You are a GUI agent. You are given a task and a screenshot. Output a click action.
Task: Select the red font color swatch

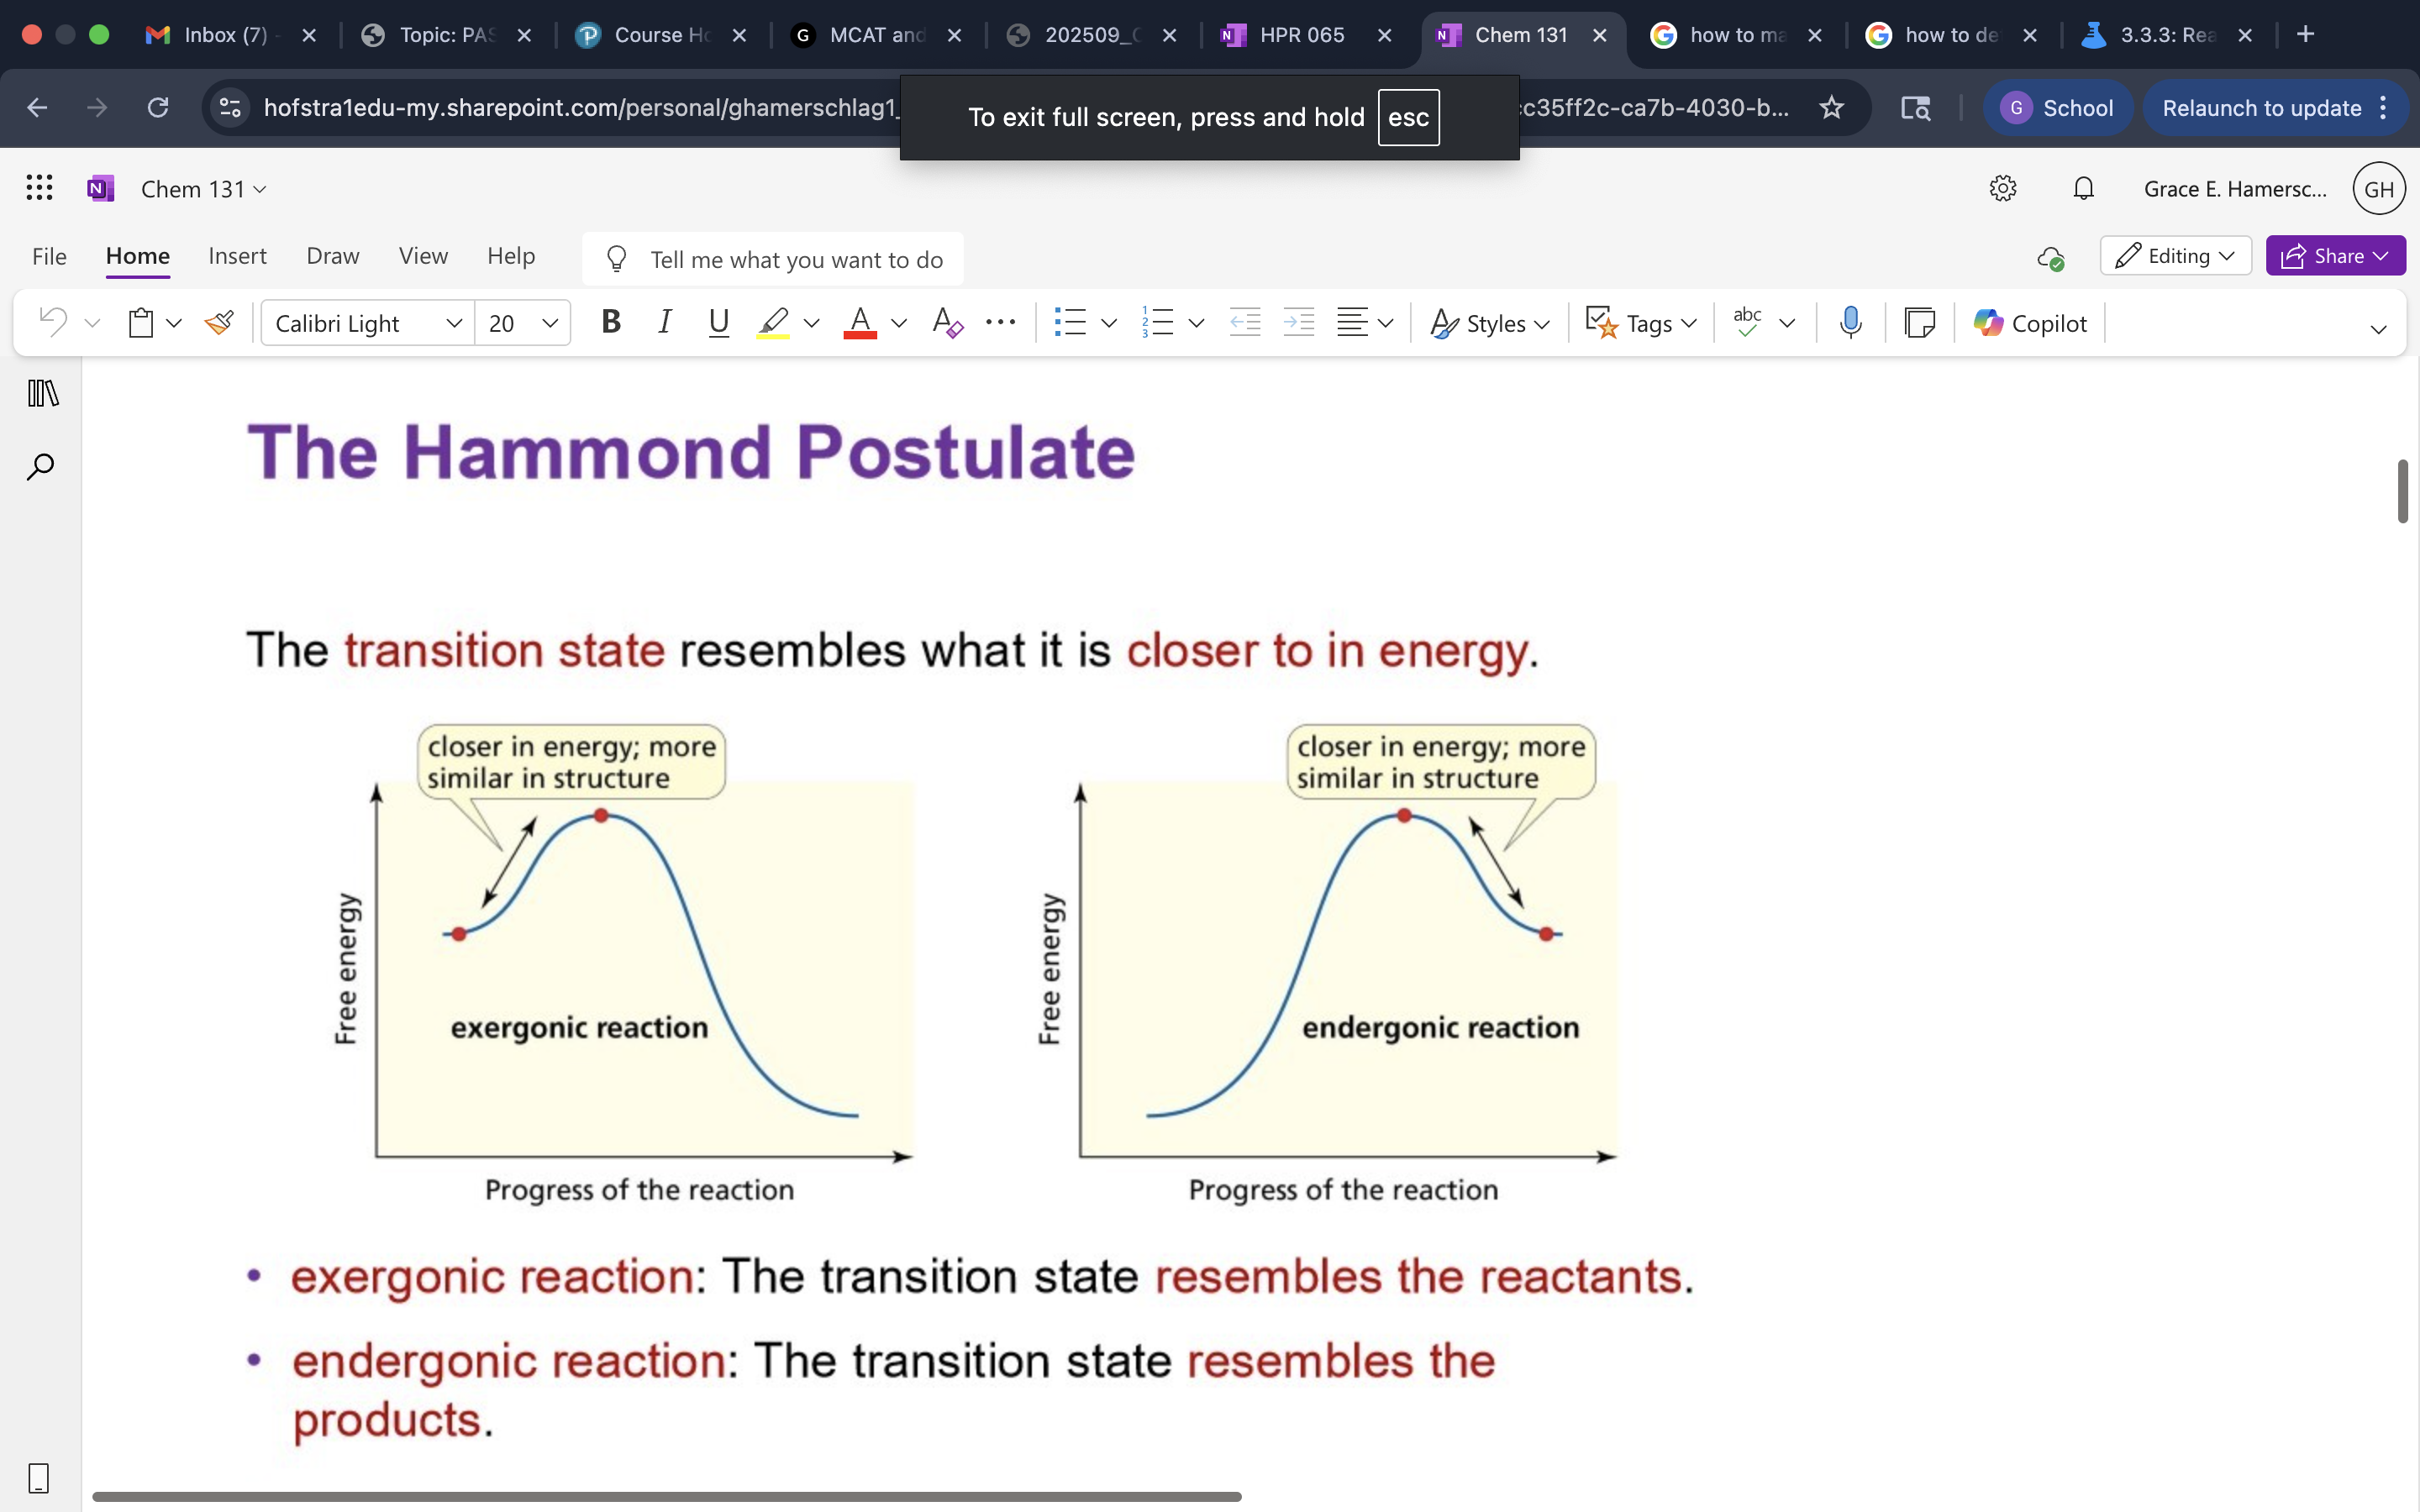point(859,322)
